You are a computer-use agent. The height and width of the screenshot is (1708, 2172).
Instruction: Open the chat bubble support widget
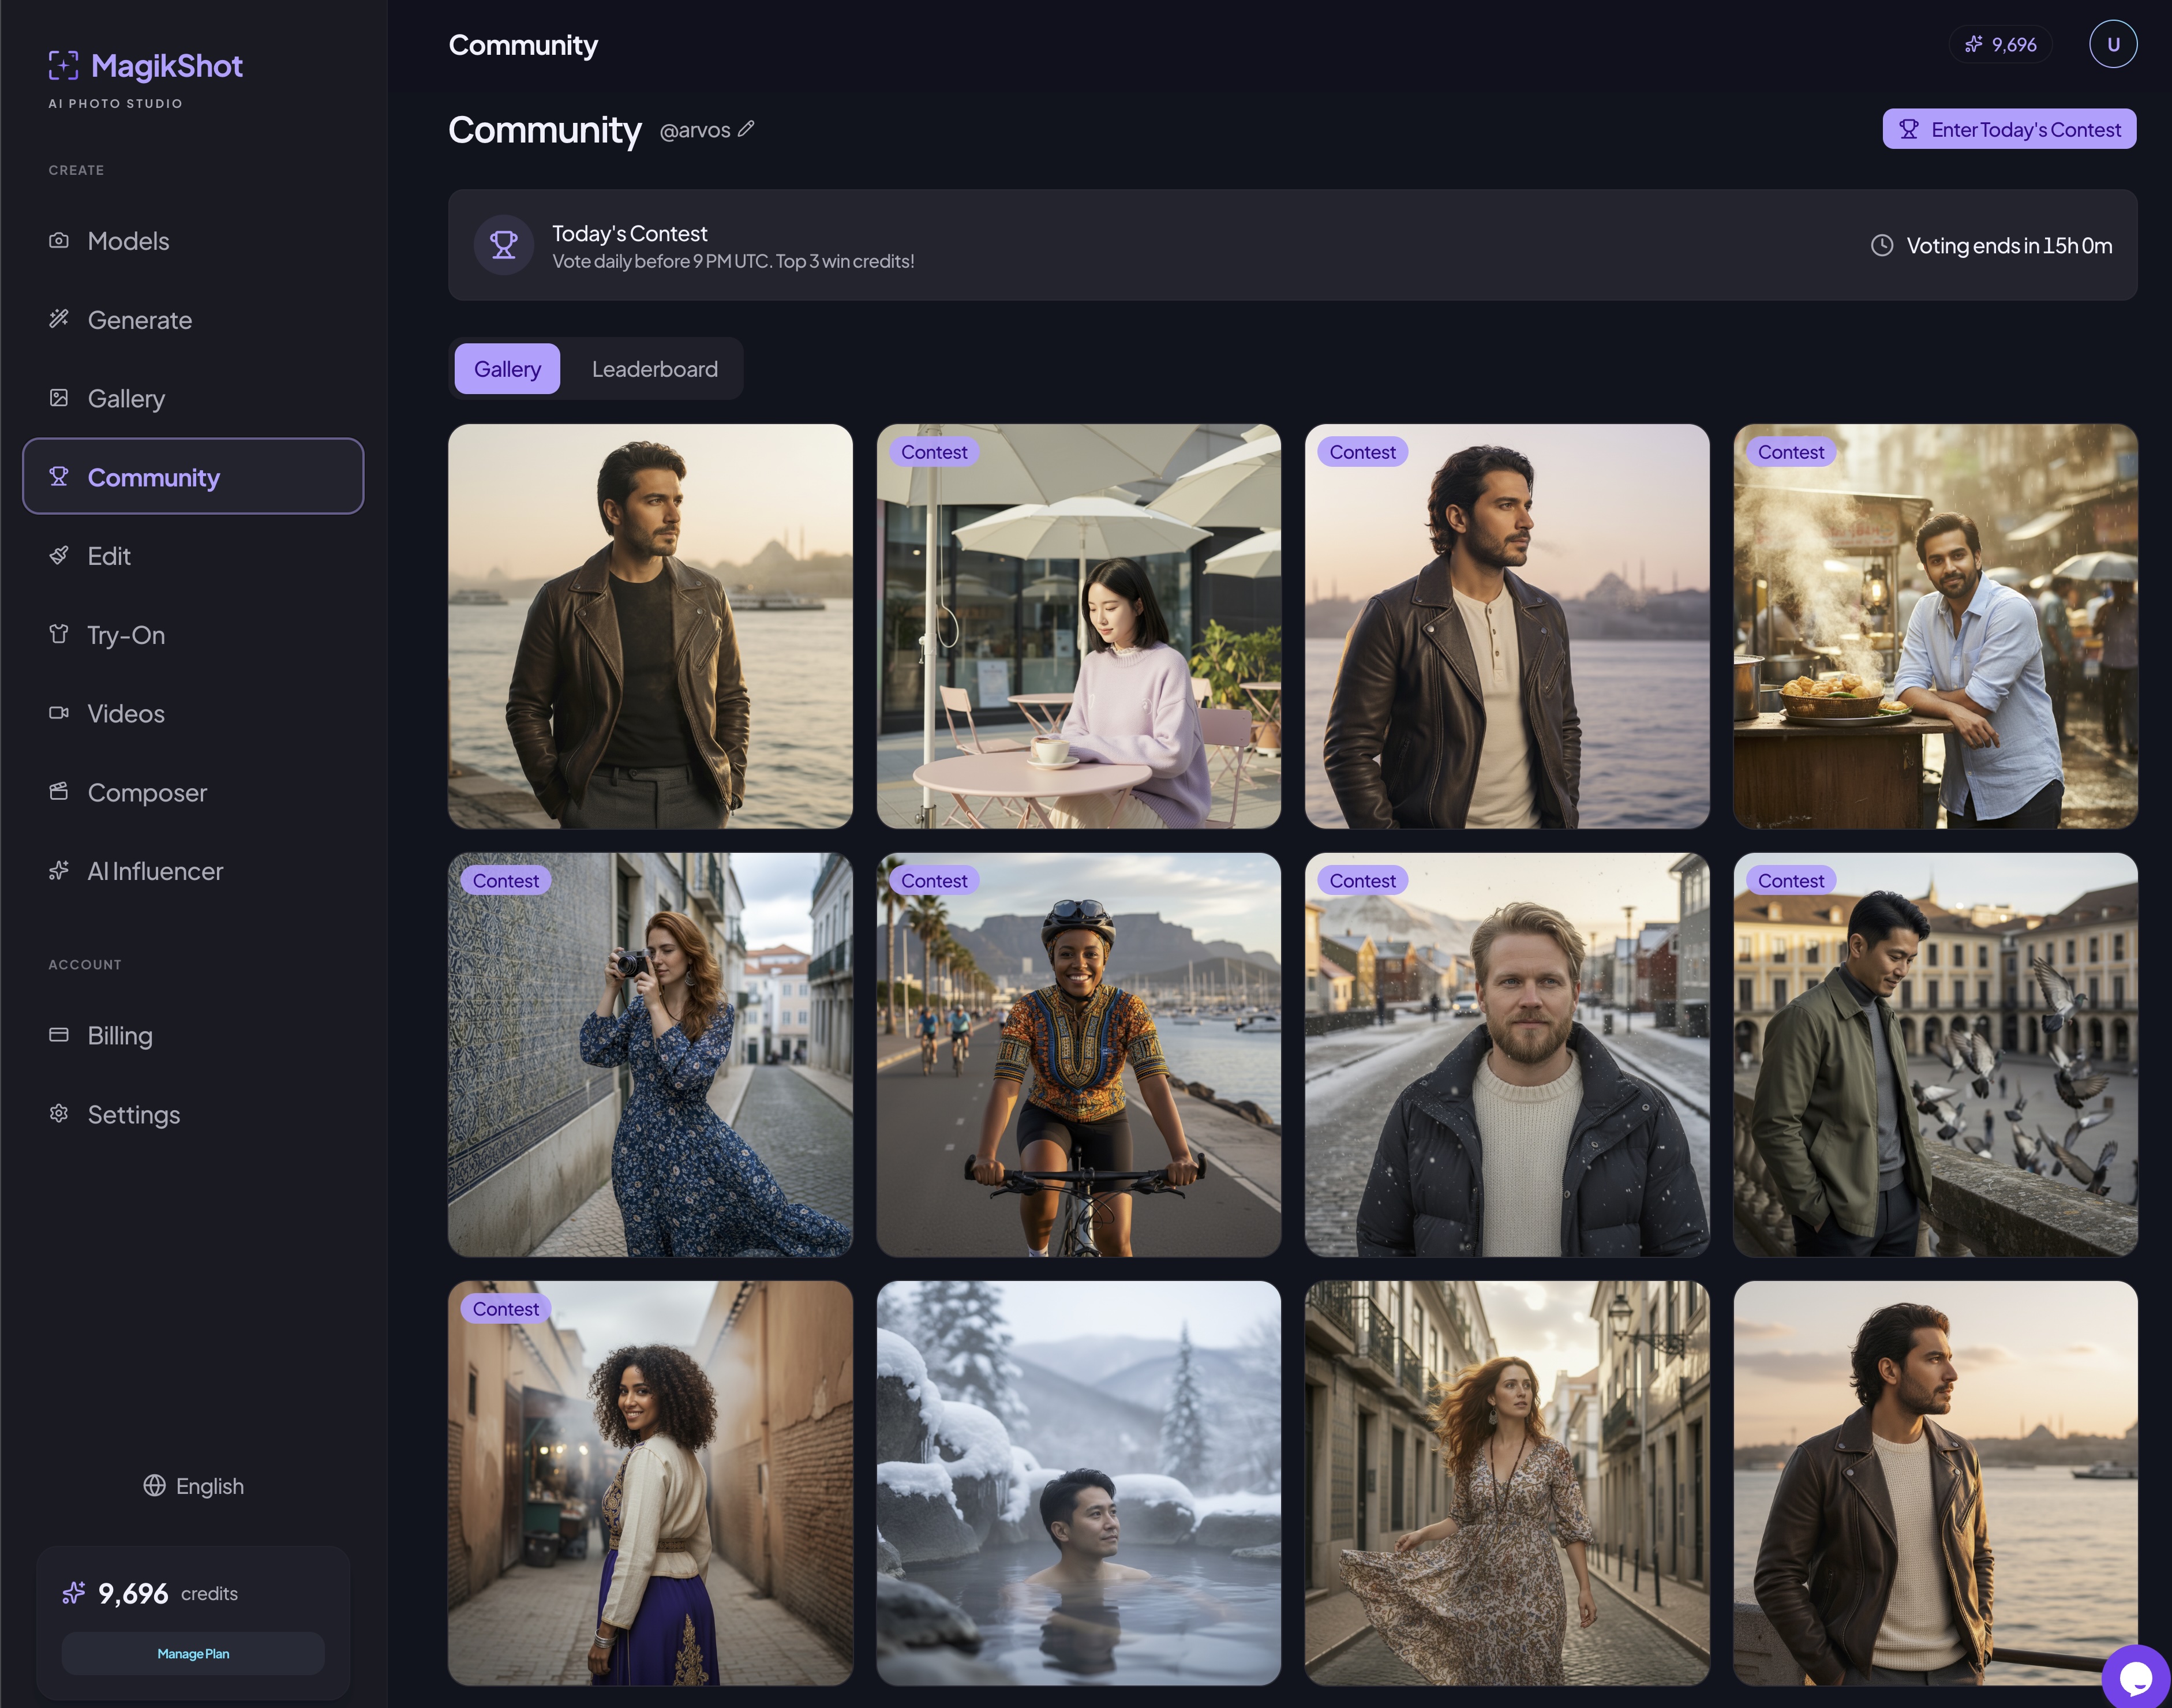click(2137, 1677)
